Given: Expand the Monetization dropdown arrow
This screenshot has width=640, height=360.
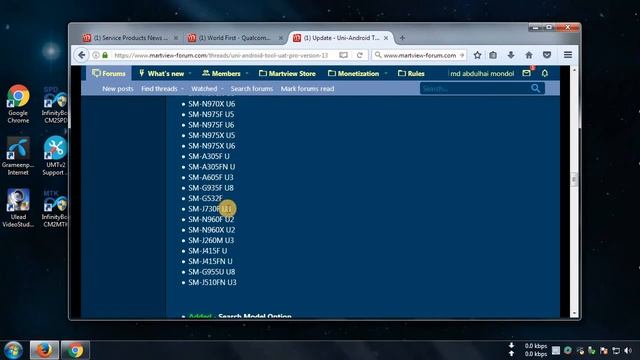Looking at the screenshot, I should (386, 74).
